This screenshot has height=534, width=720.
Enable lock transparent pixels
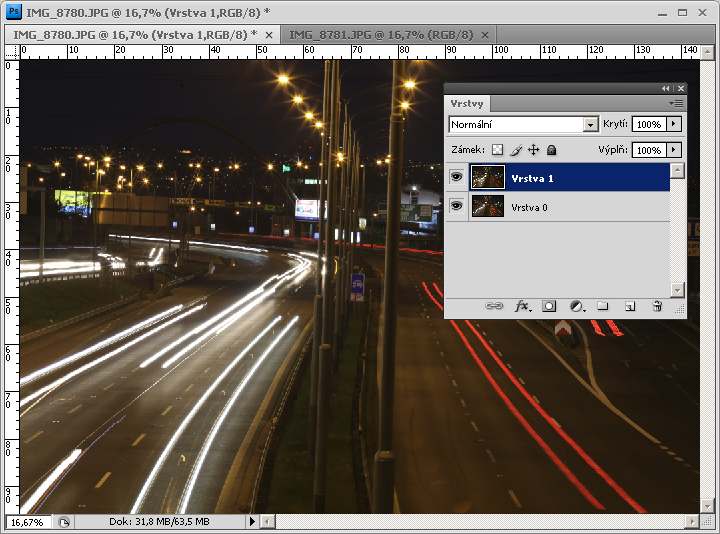point(497,150)
